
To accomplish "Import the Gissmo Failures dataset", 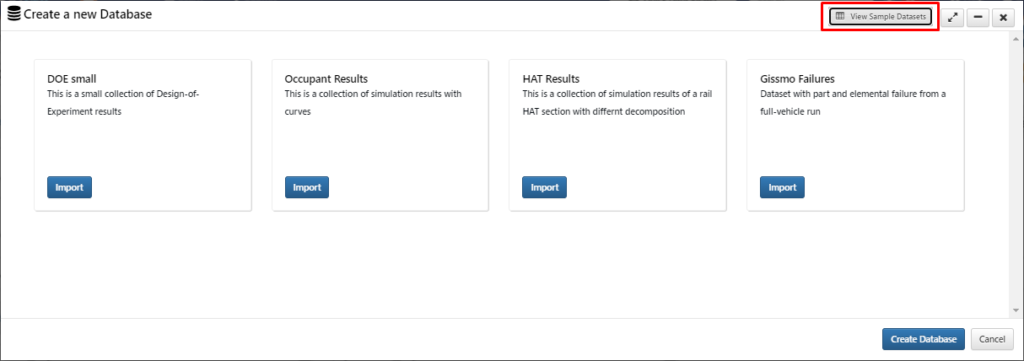I will (782, 187).
